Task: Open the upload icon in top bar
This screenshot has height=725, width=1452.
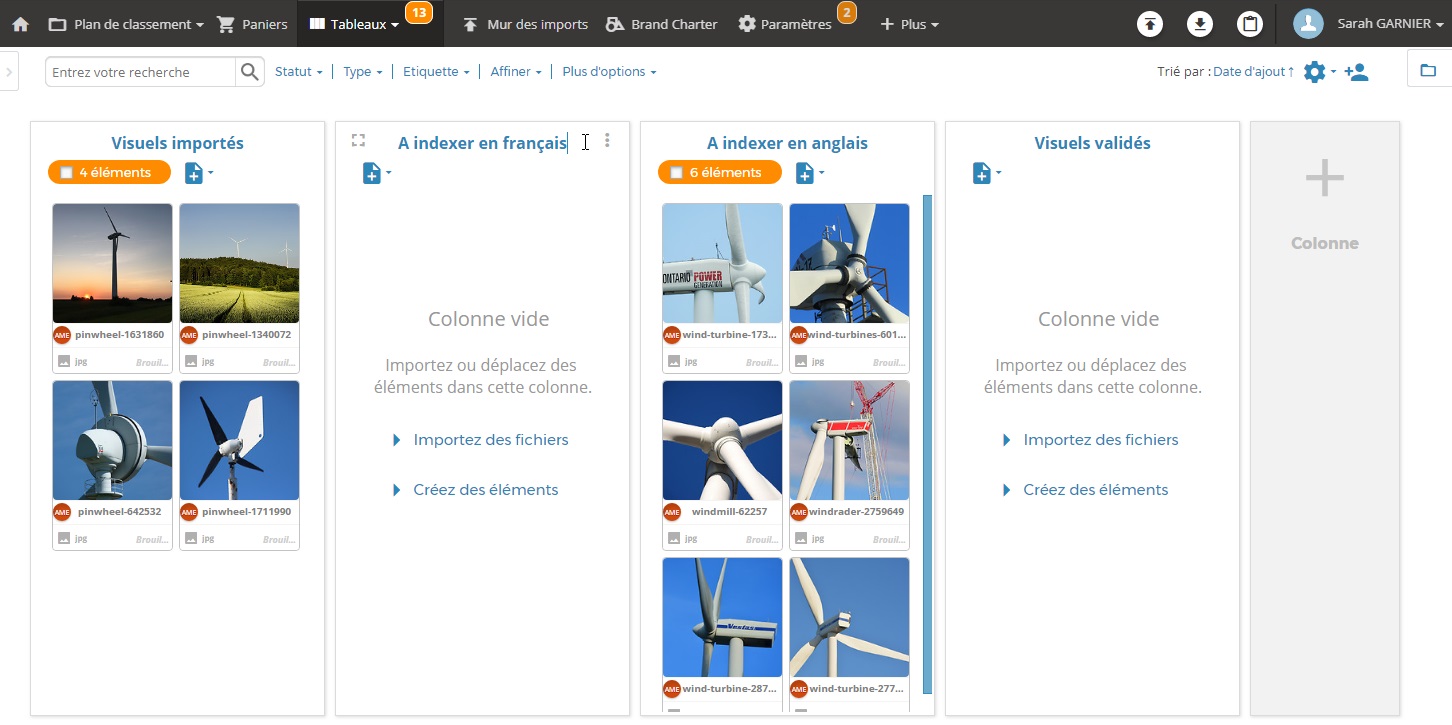Action: click(1150, 24)
